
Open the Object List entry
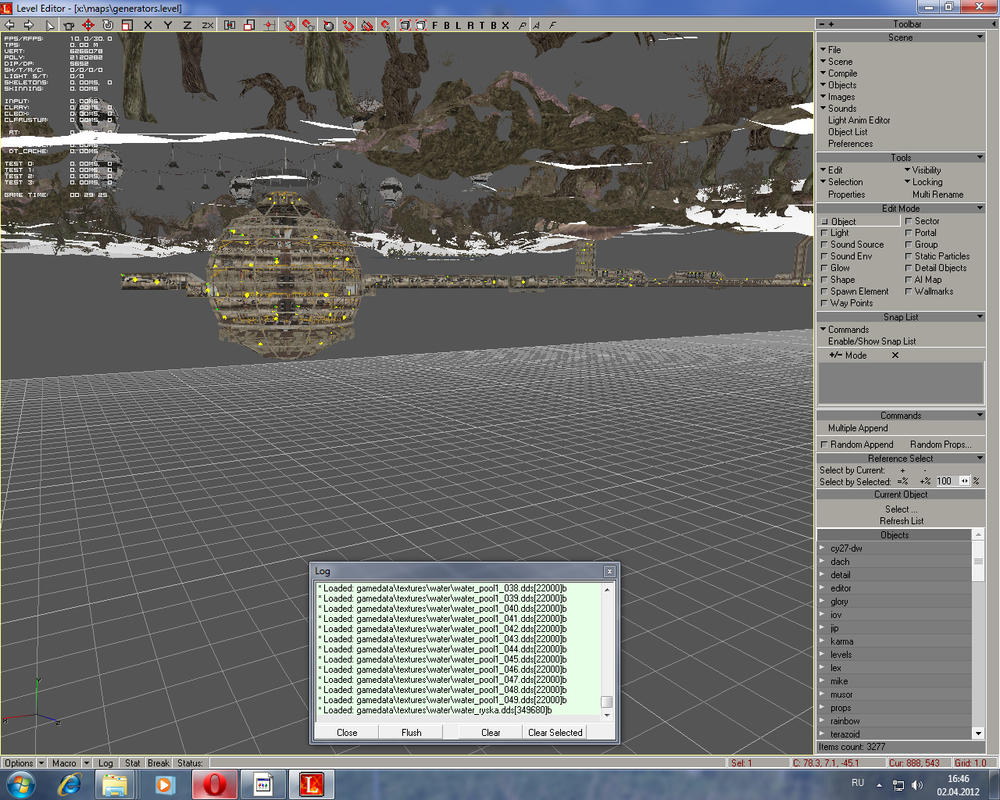tap(847, 132)
